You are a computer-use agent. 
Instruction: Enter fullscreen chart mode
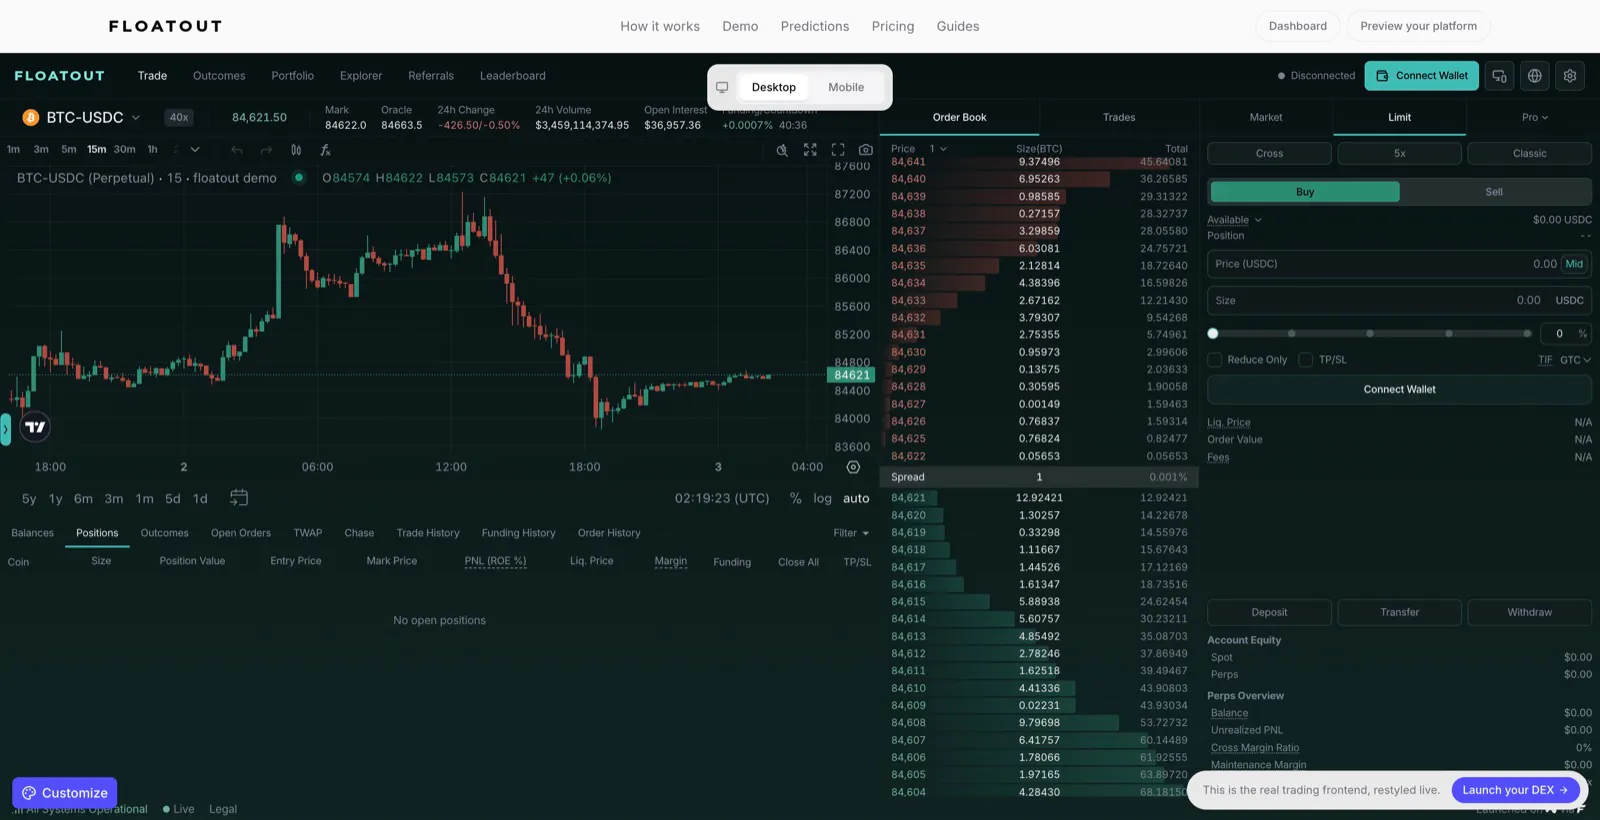[838, 150]
